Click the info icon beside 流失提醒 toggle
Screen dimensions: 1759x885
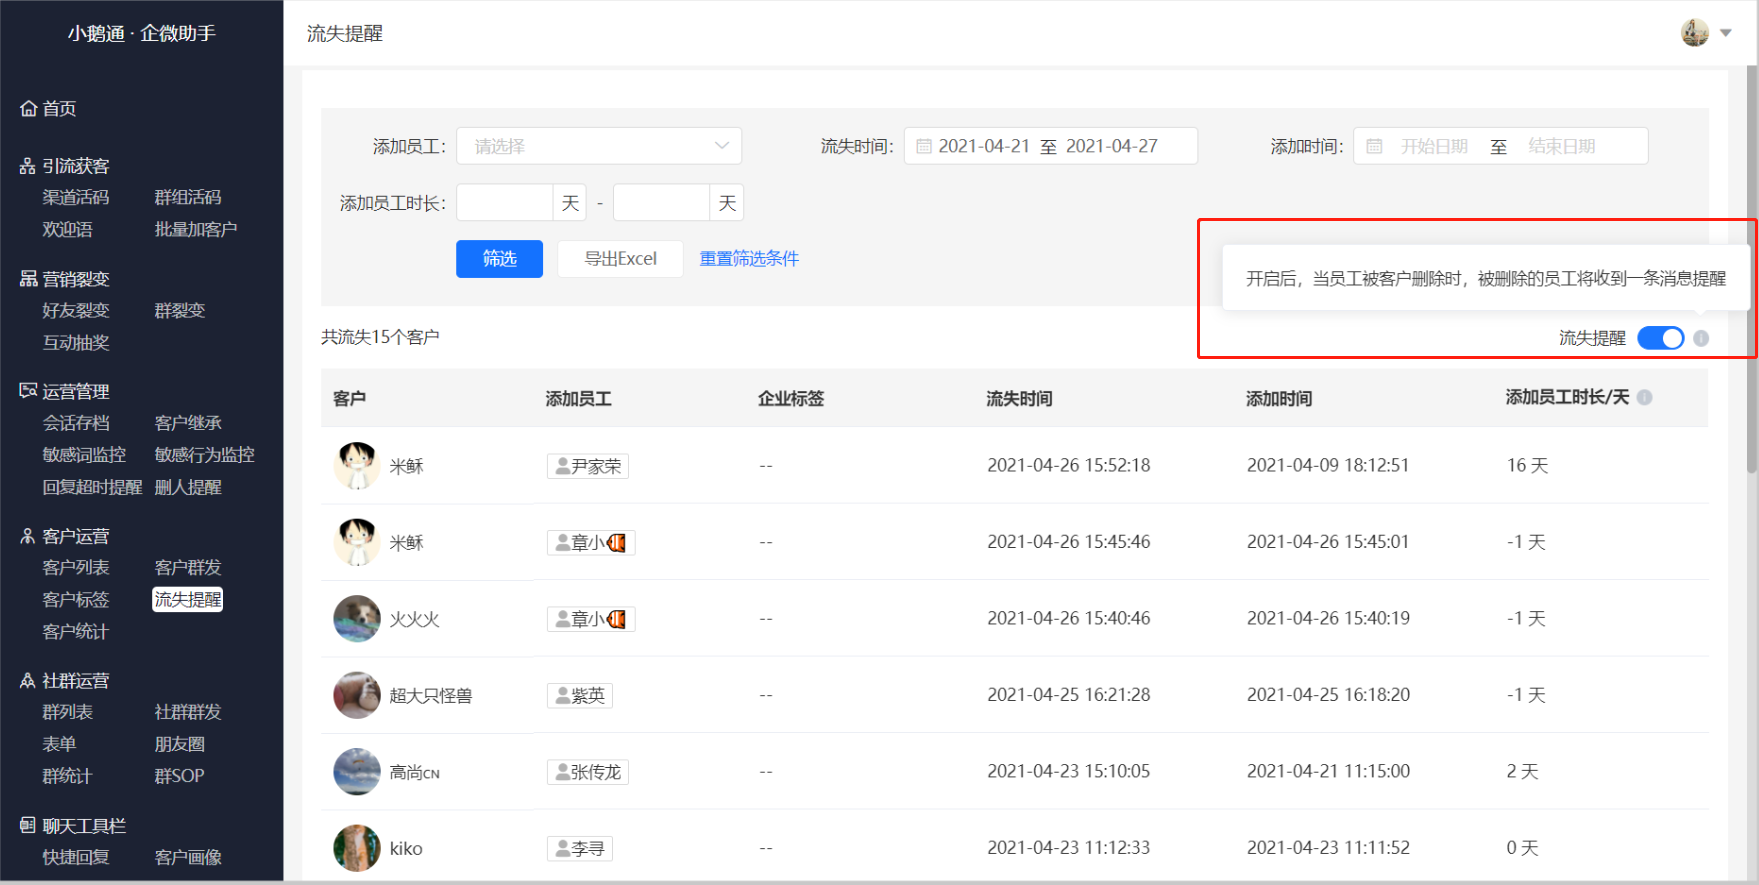1701,338
